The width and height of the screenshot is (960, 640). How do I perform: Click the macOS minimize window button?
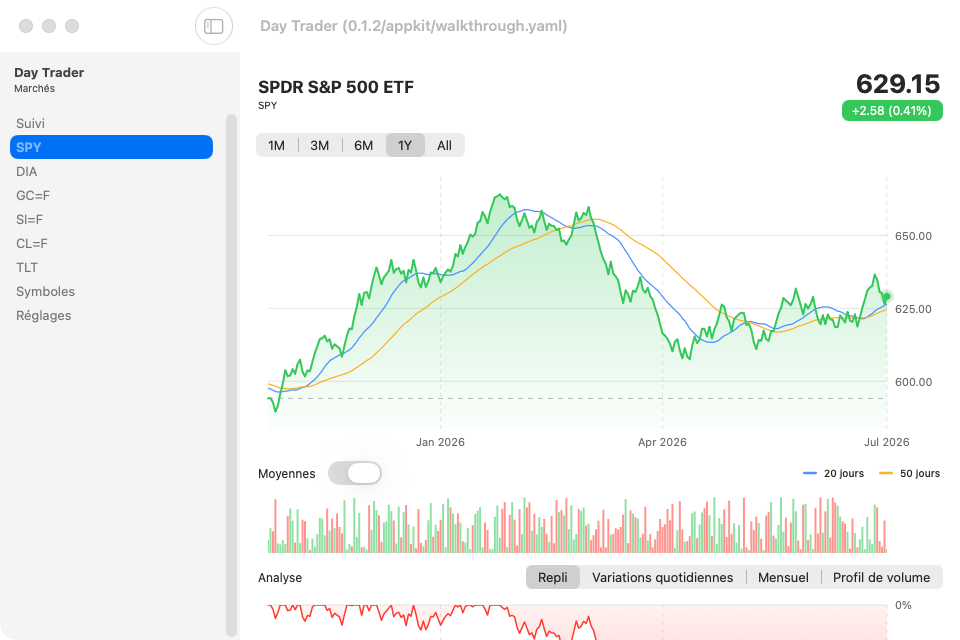pos(49,26)
